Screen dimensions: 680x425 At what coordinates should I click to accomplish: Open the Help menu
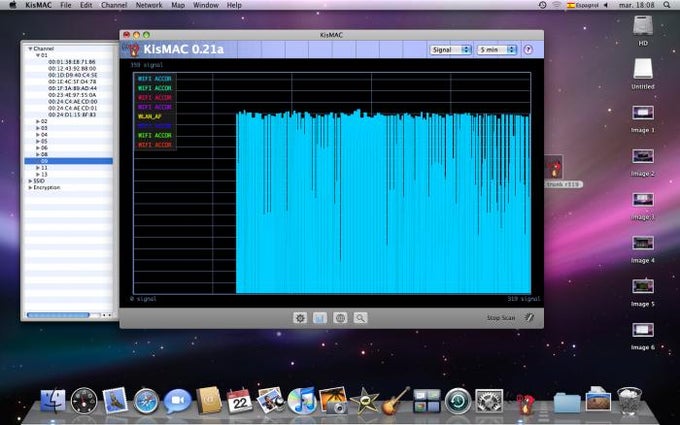(234, 5)
